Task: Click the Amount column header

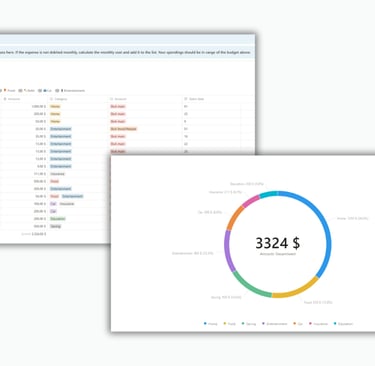Action: tap(12, 99)
